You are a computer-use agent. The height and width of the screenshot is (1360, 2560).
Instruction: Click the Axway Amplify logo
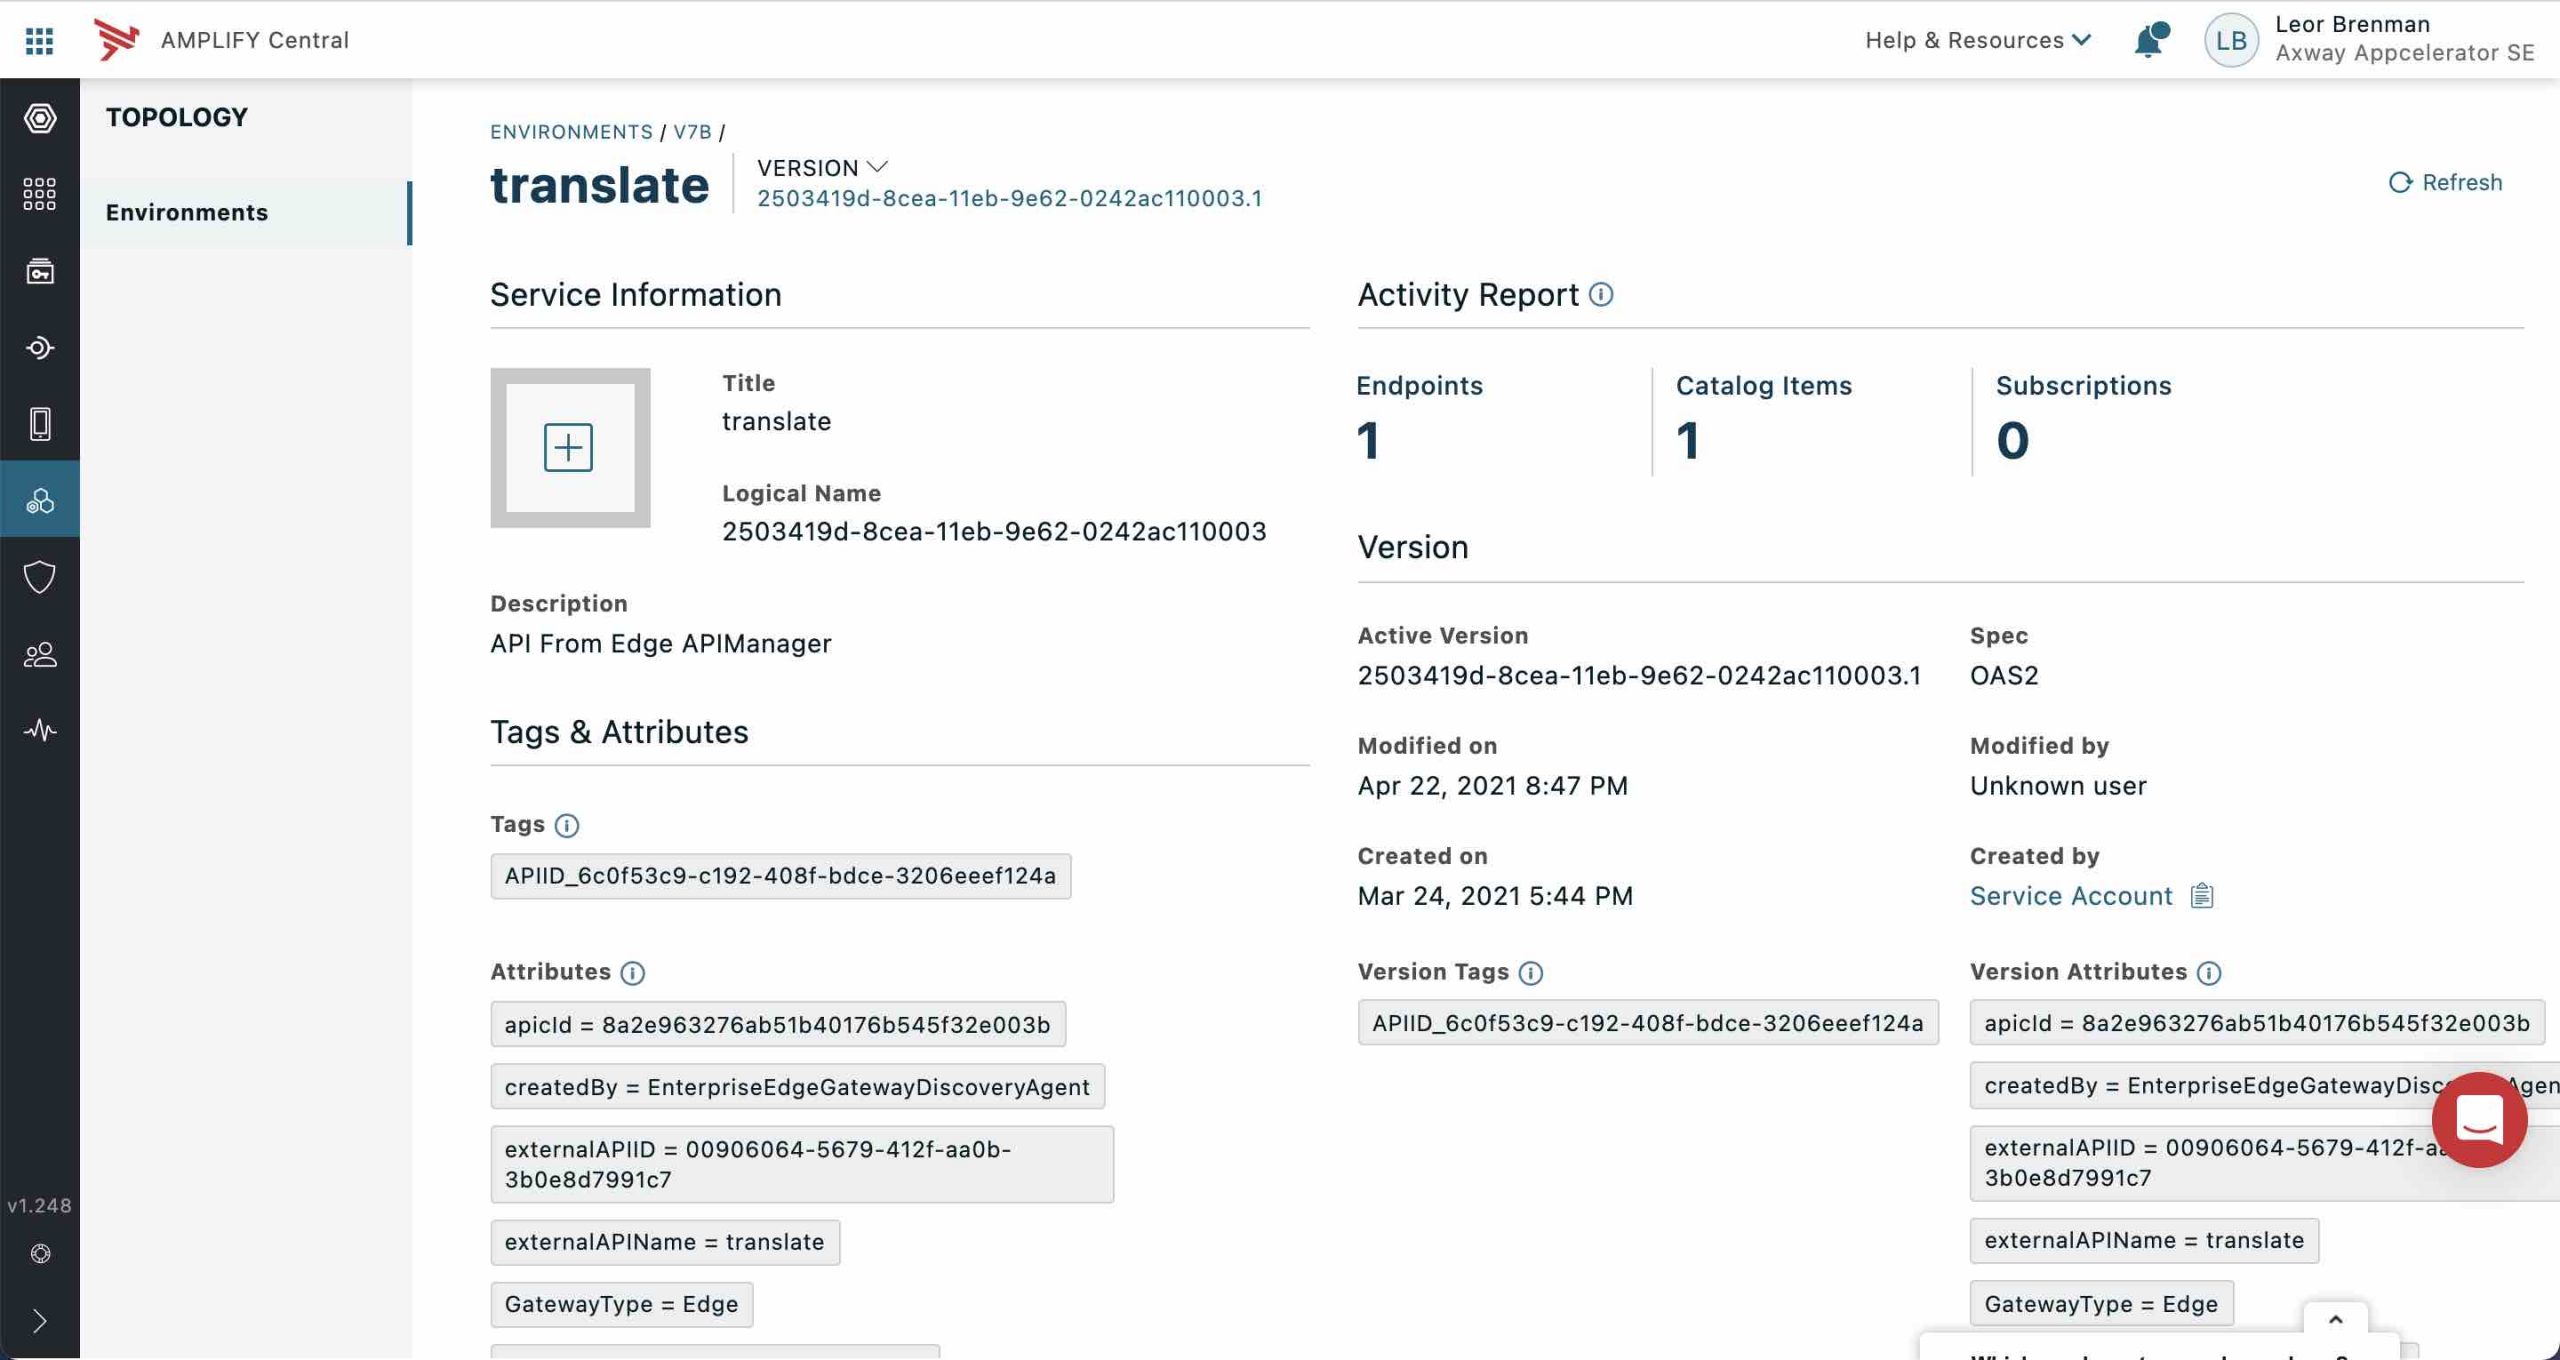pos(116,40)
